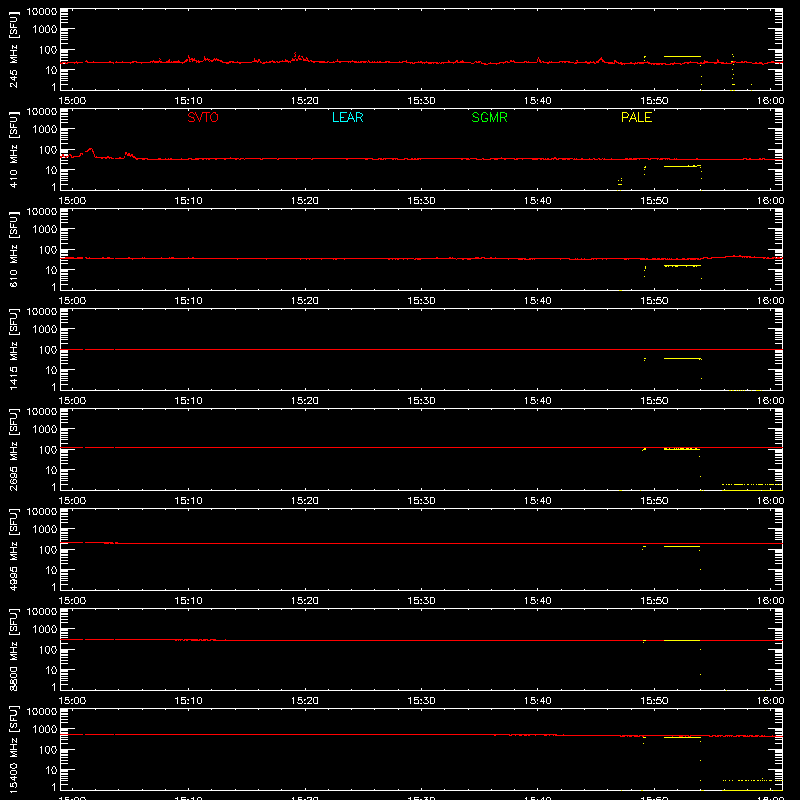Click 15:40 label below the 4995 MHz plot

tap(538, 601)
